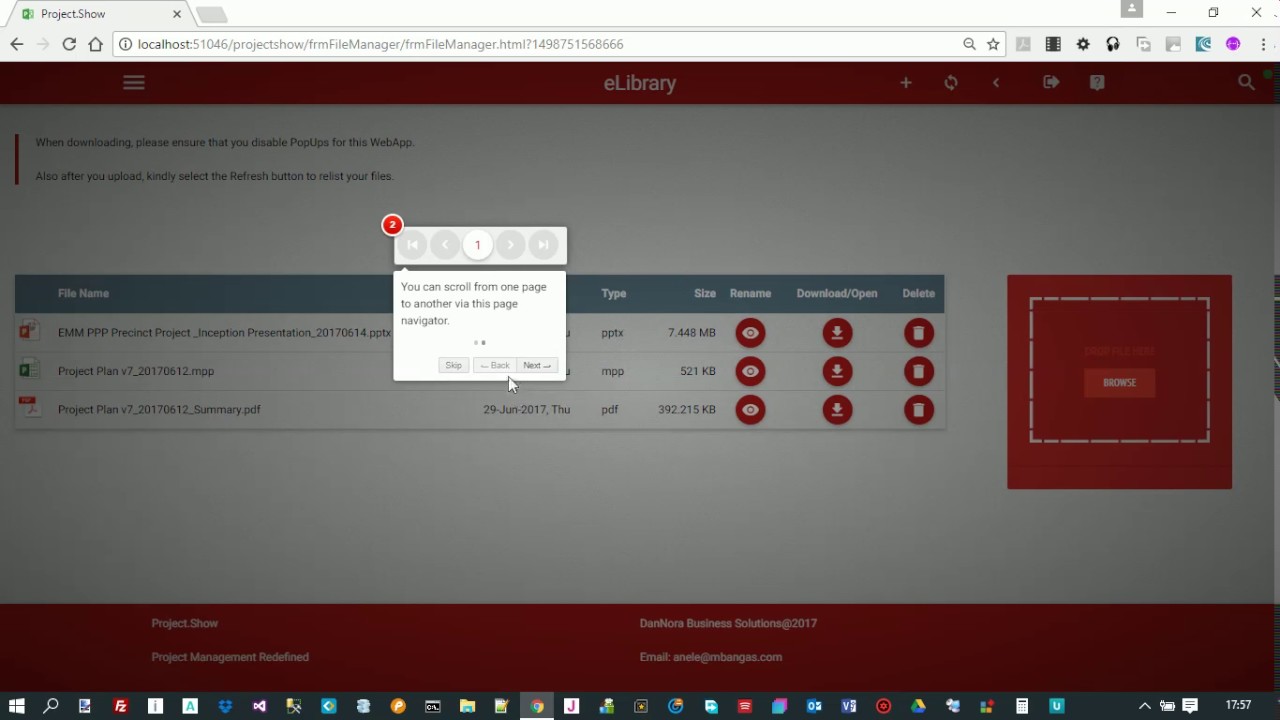
Task: Open the browser zoom magnifier icon
Action: click(x=969, y=44)
